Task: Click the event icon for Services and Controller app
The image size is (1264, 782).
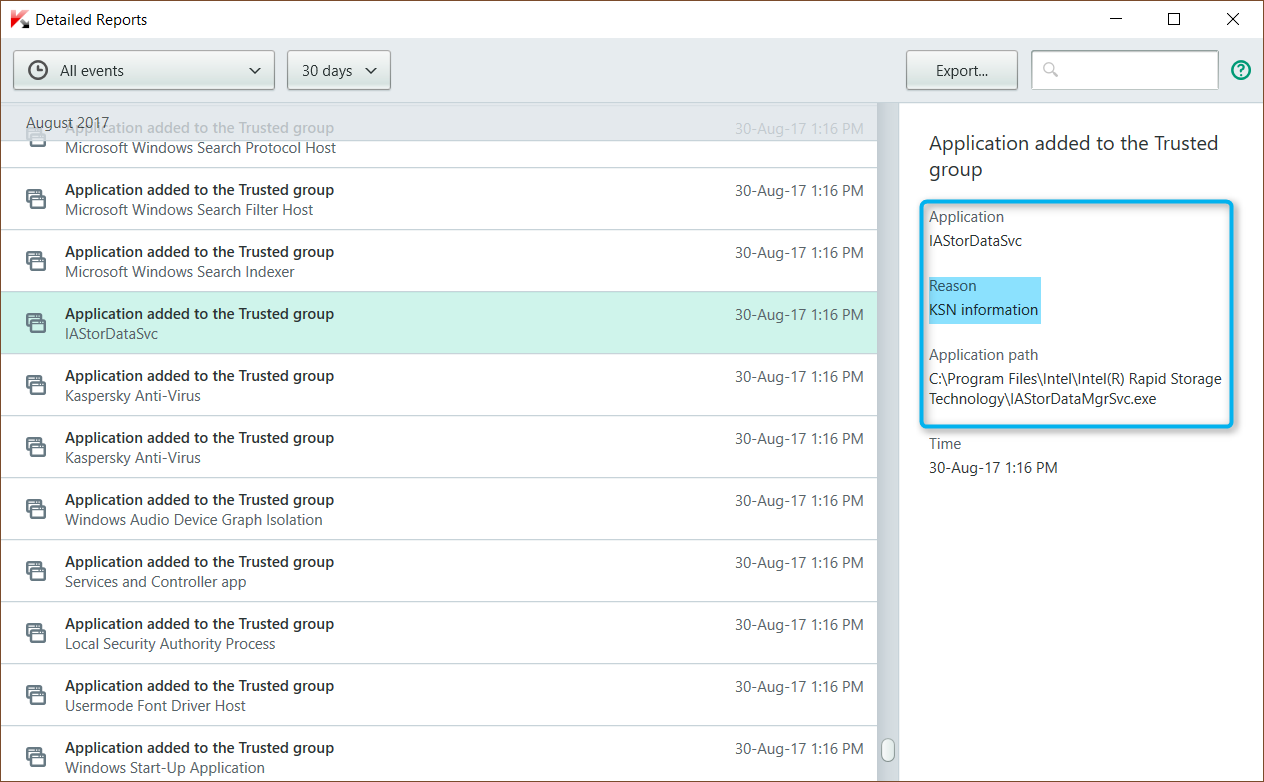Action: point(36,571)
